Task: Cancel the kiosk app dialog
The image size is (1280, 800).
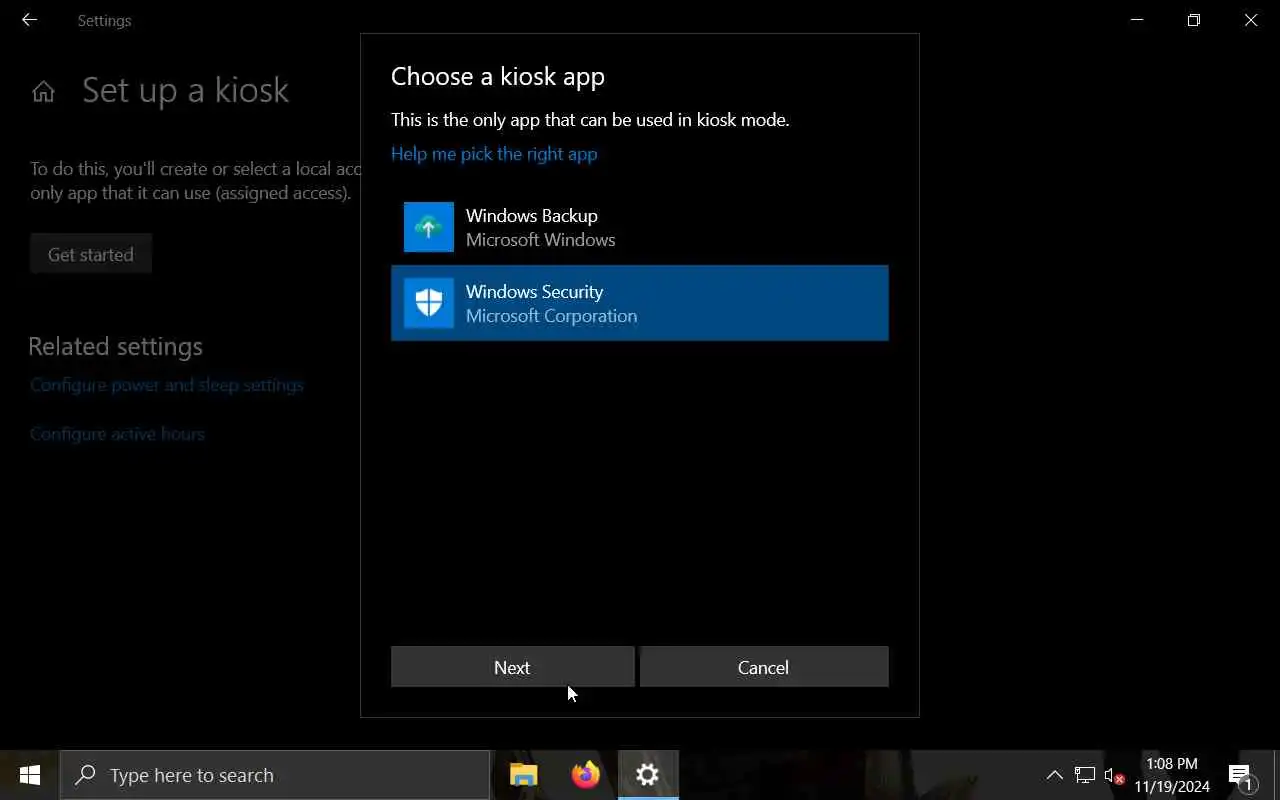Action: pos(764,667)
